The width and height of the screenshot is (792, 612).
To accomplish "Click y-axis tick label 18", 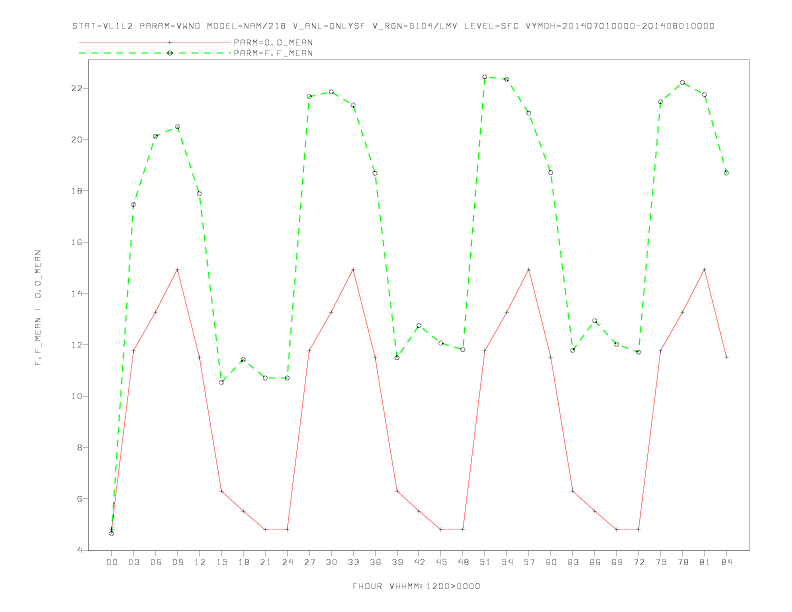I will tap(77, 191).
